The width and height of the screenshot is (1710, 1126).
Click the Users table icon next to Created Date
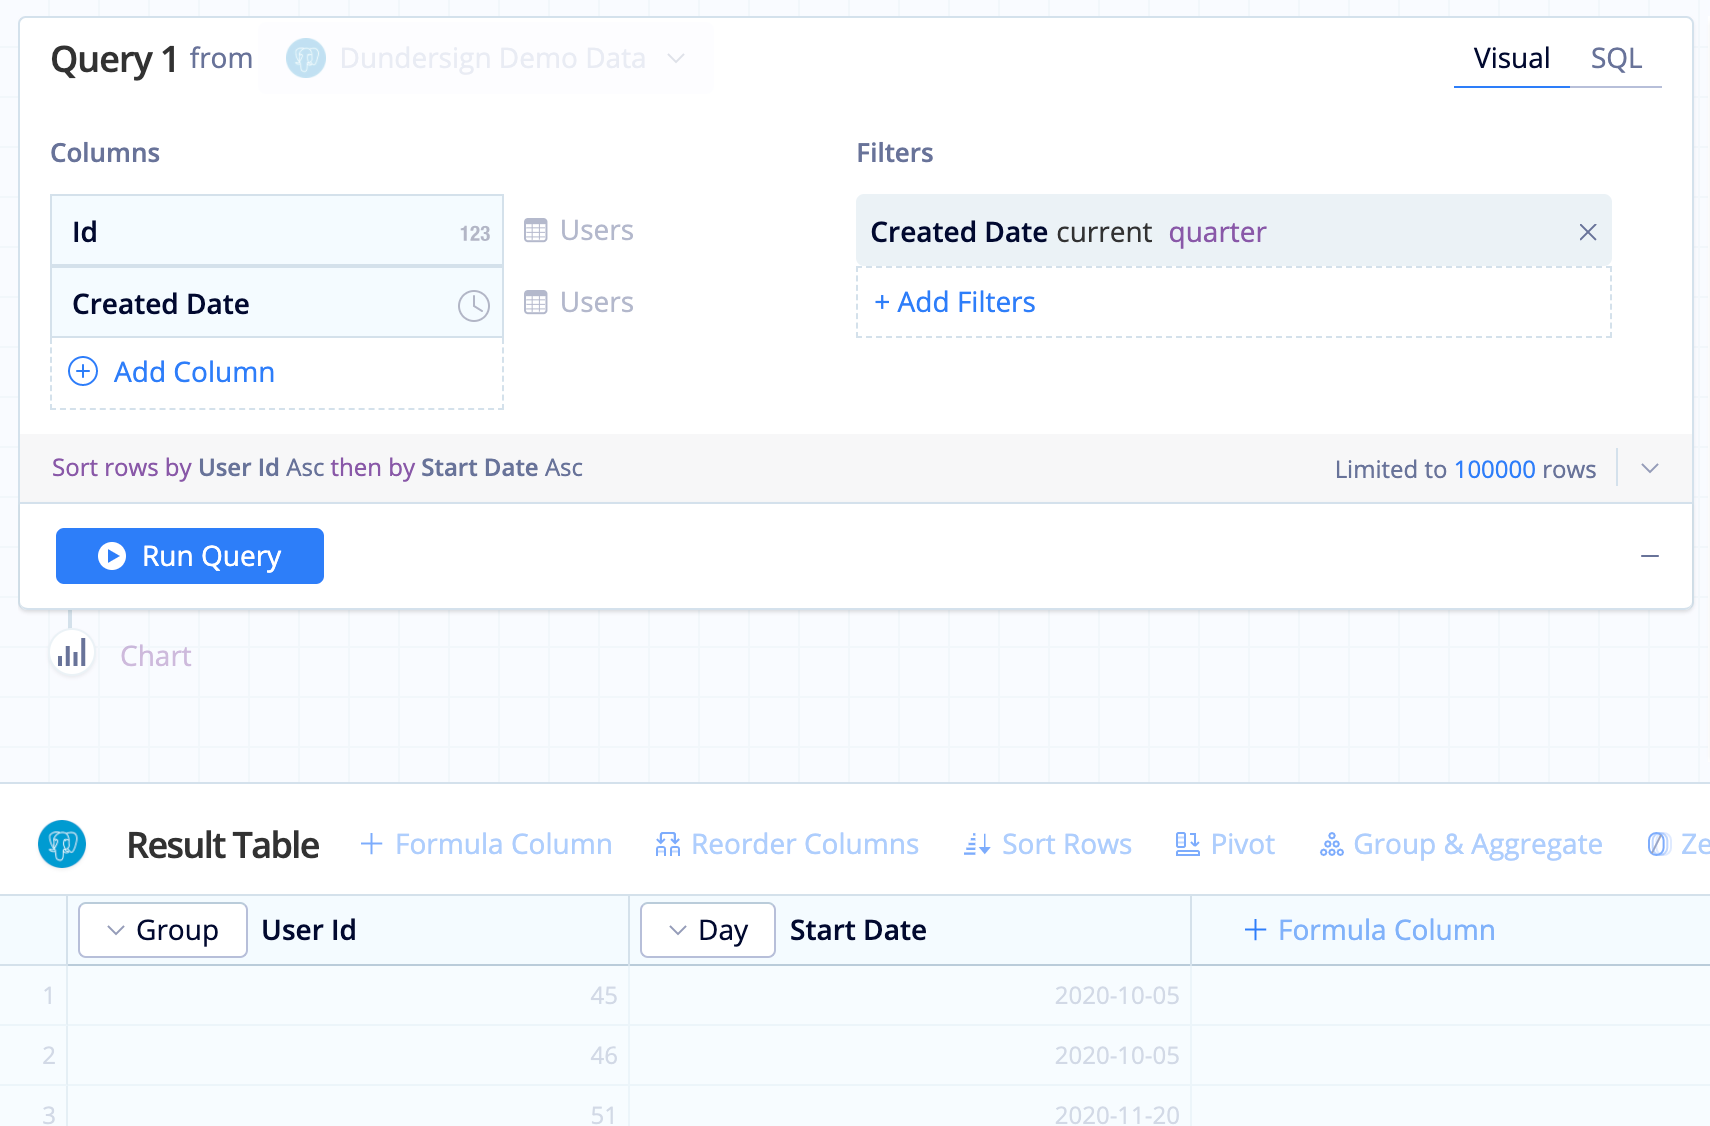click(x=536, y=302)
